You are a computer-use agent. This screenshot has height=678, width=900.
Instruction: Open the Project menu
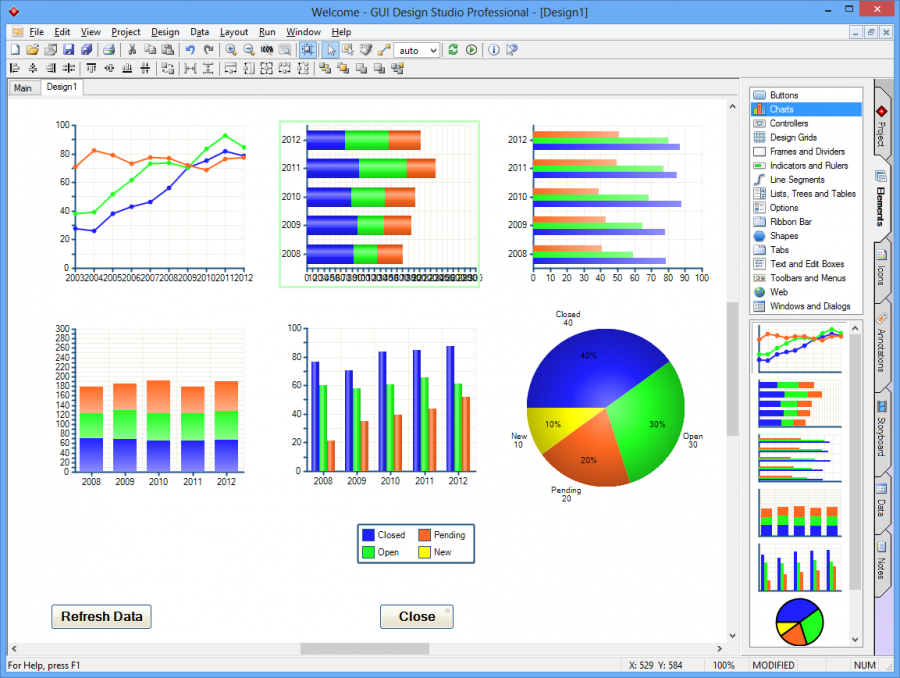(x=126, y=32)
